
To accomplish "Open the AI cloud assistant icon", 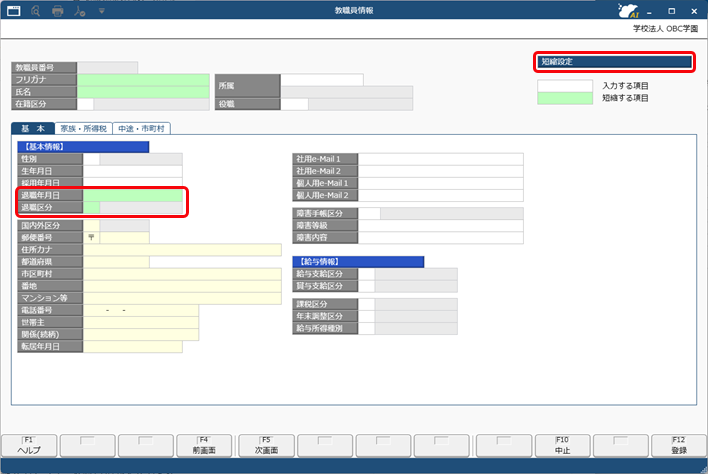I will click(631, 12).
